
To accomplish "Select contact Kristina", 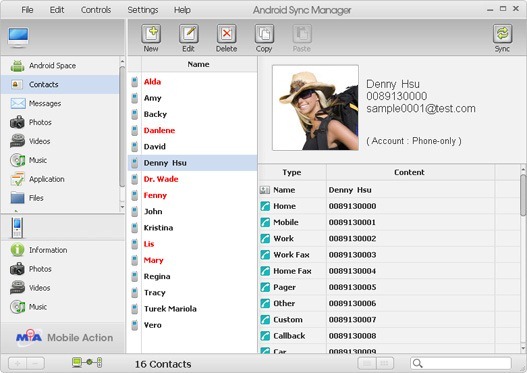I will coord(192,228).
